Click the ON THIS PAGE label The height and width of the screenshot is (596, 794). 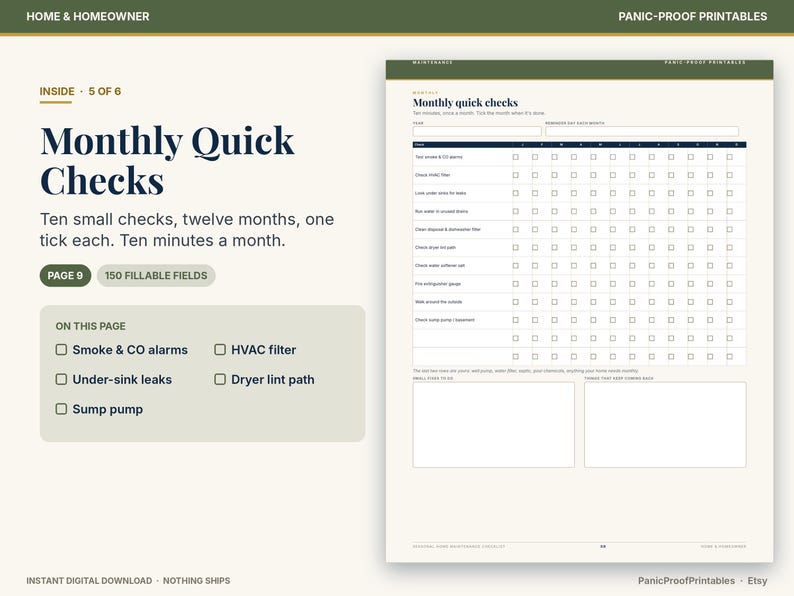(91, 326)
